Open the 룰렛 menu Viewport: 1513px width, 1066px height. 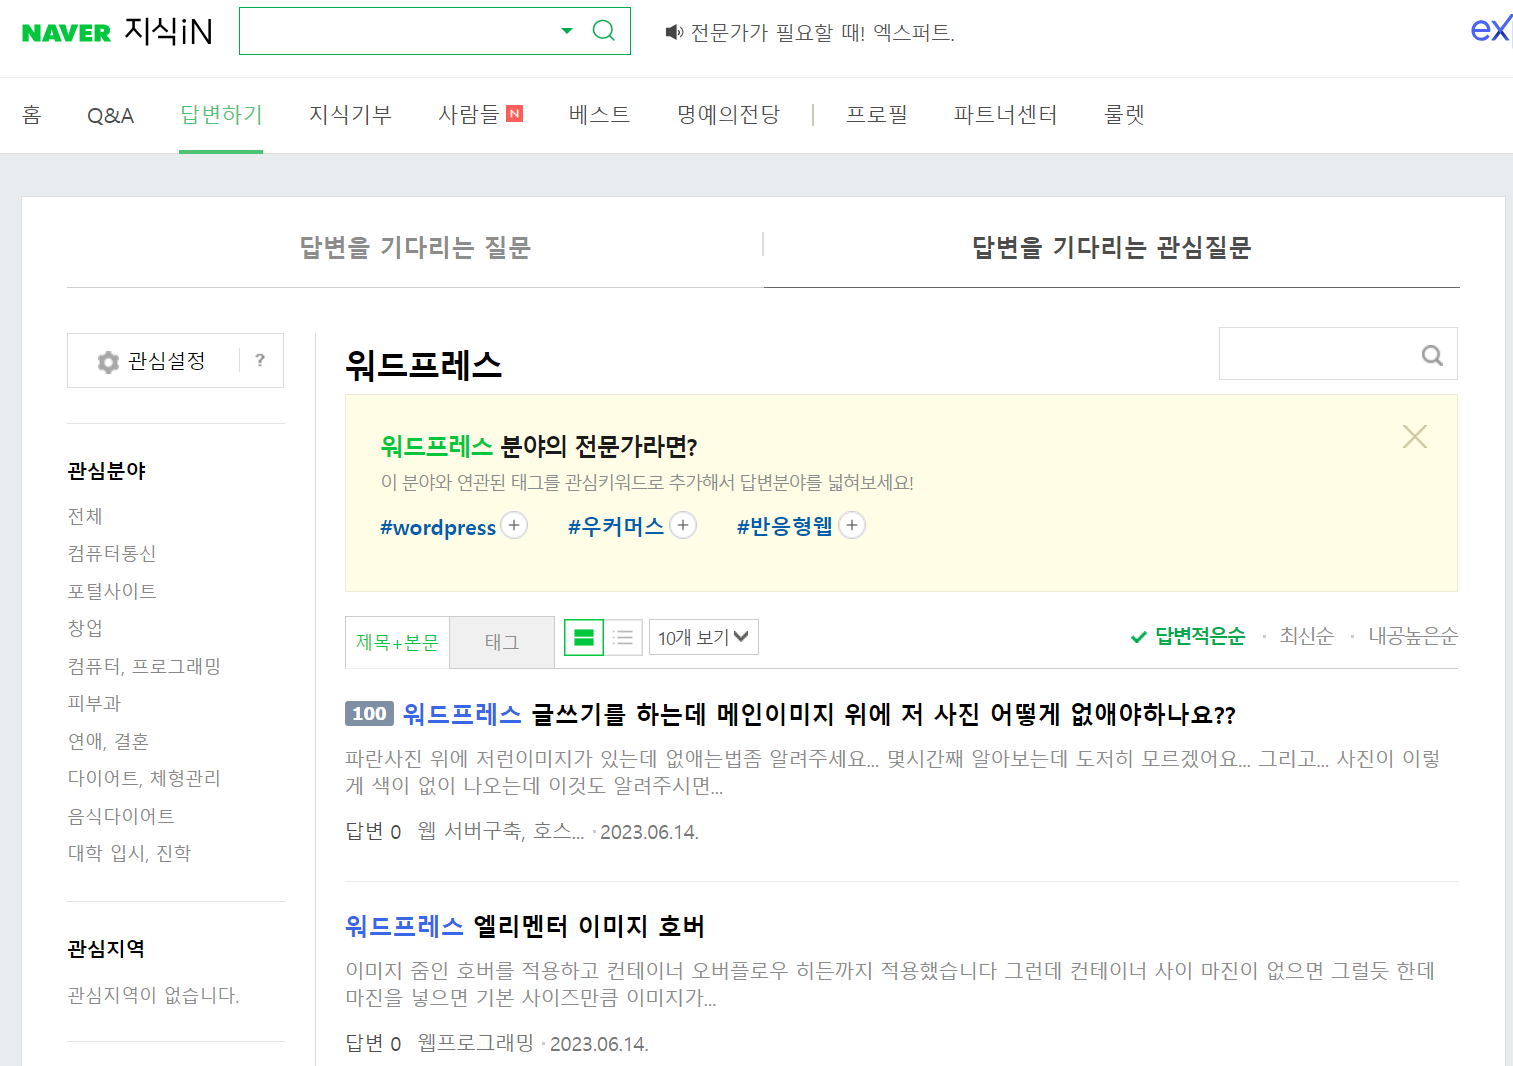tap(1124, 115)
